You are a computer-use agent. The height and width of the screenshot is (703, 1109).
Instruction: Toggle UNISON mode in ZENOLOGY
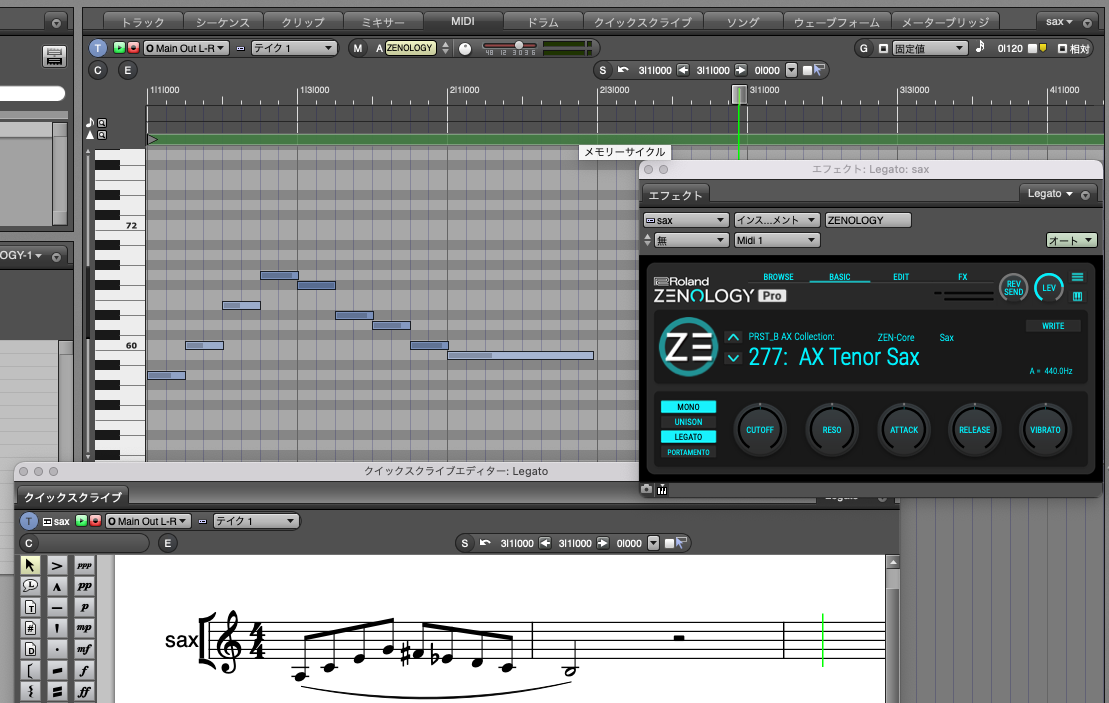(x=688, y=422)
